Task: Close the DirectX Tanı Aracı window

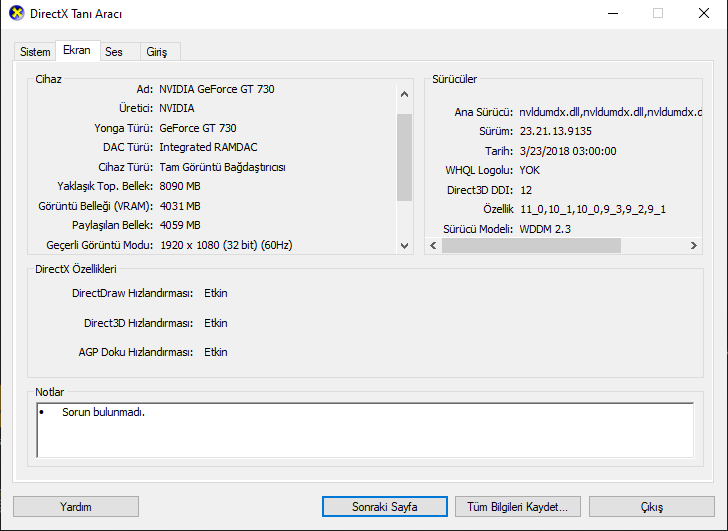Action: tap(704, 13)
